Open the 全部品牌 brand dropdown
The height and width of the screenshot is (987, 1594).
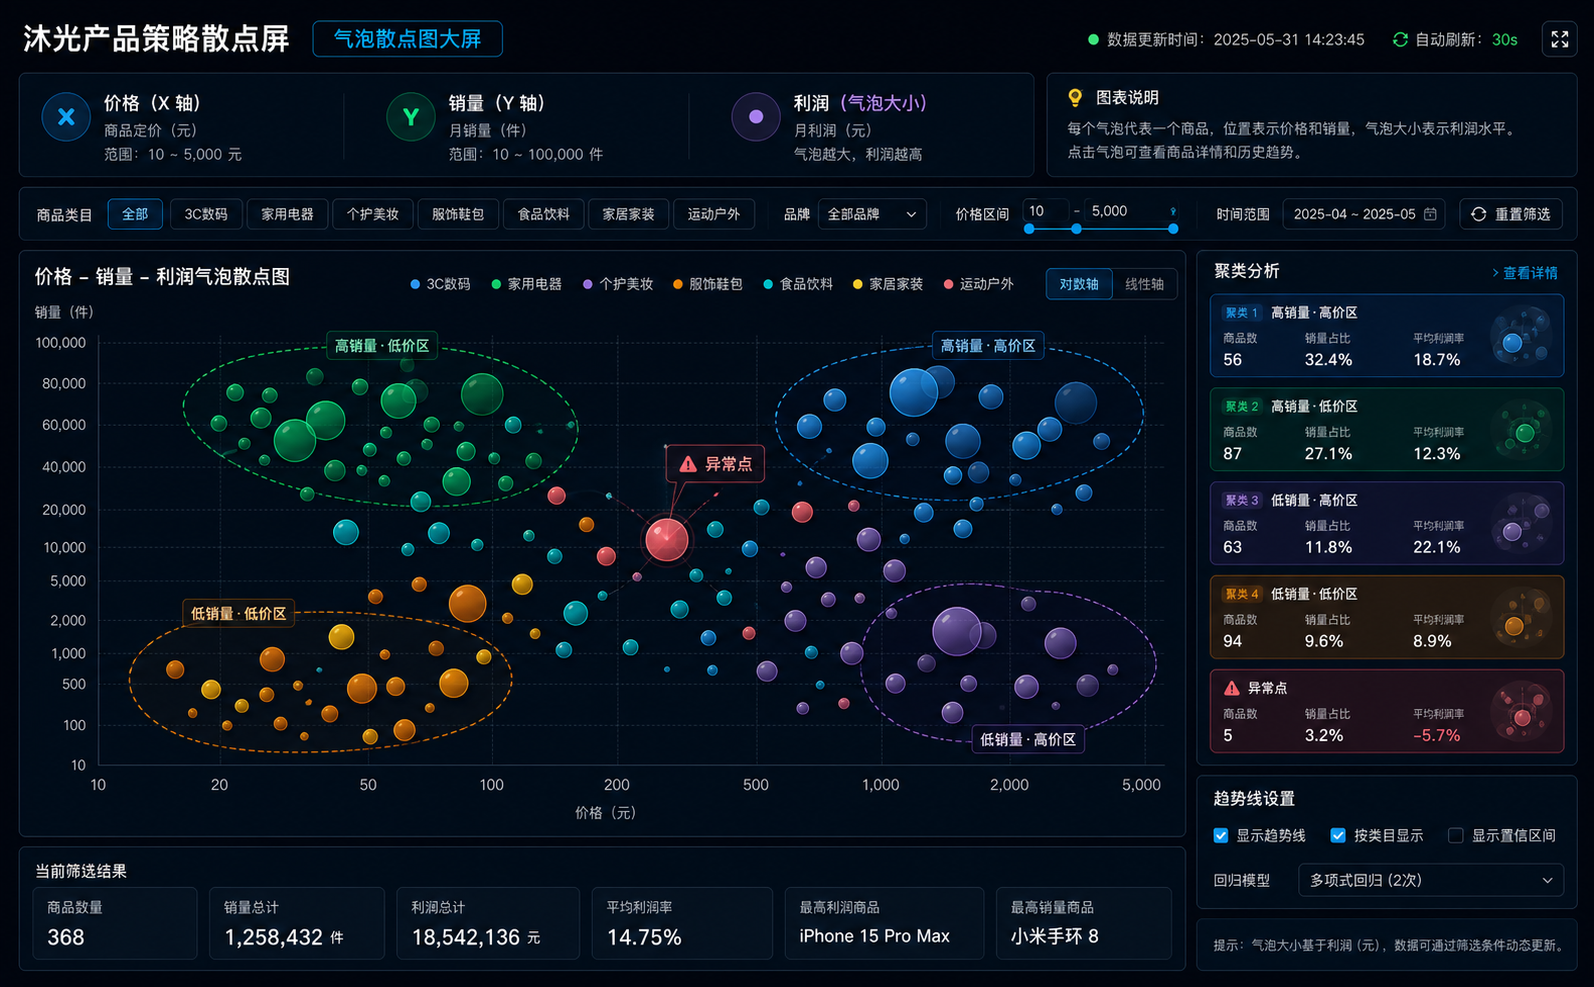[x=872, y=214]
